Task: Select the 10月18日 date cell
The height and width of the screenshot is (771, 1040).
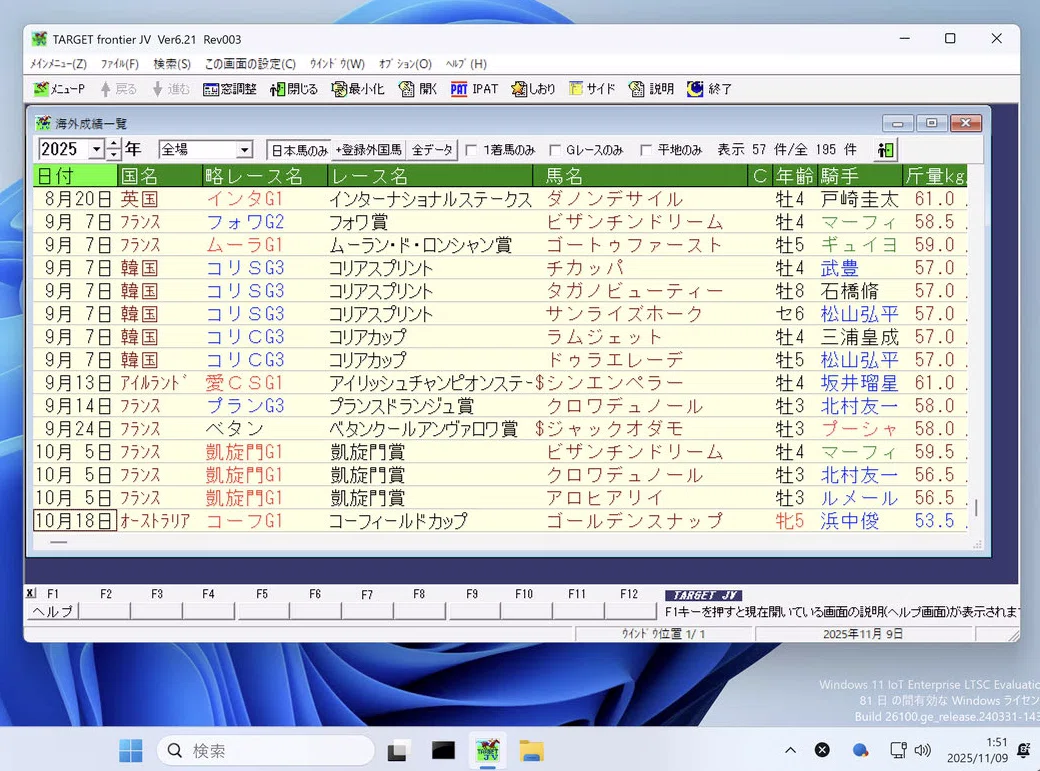Action: (75, 521)
